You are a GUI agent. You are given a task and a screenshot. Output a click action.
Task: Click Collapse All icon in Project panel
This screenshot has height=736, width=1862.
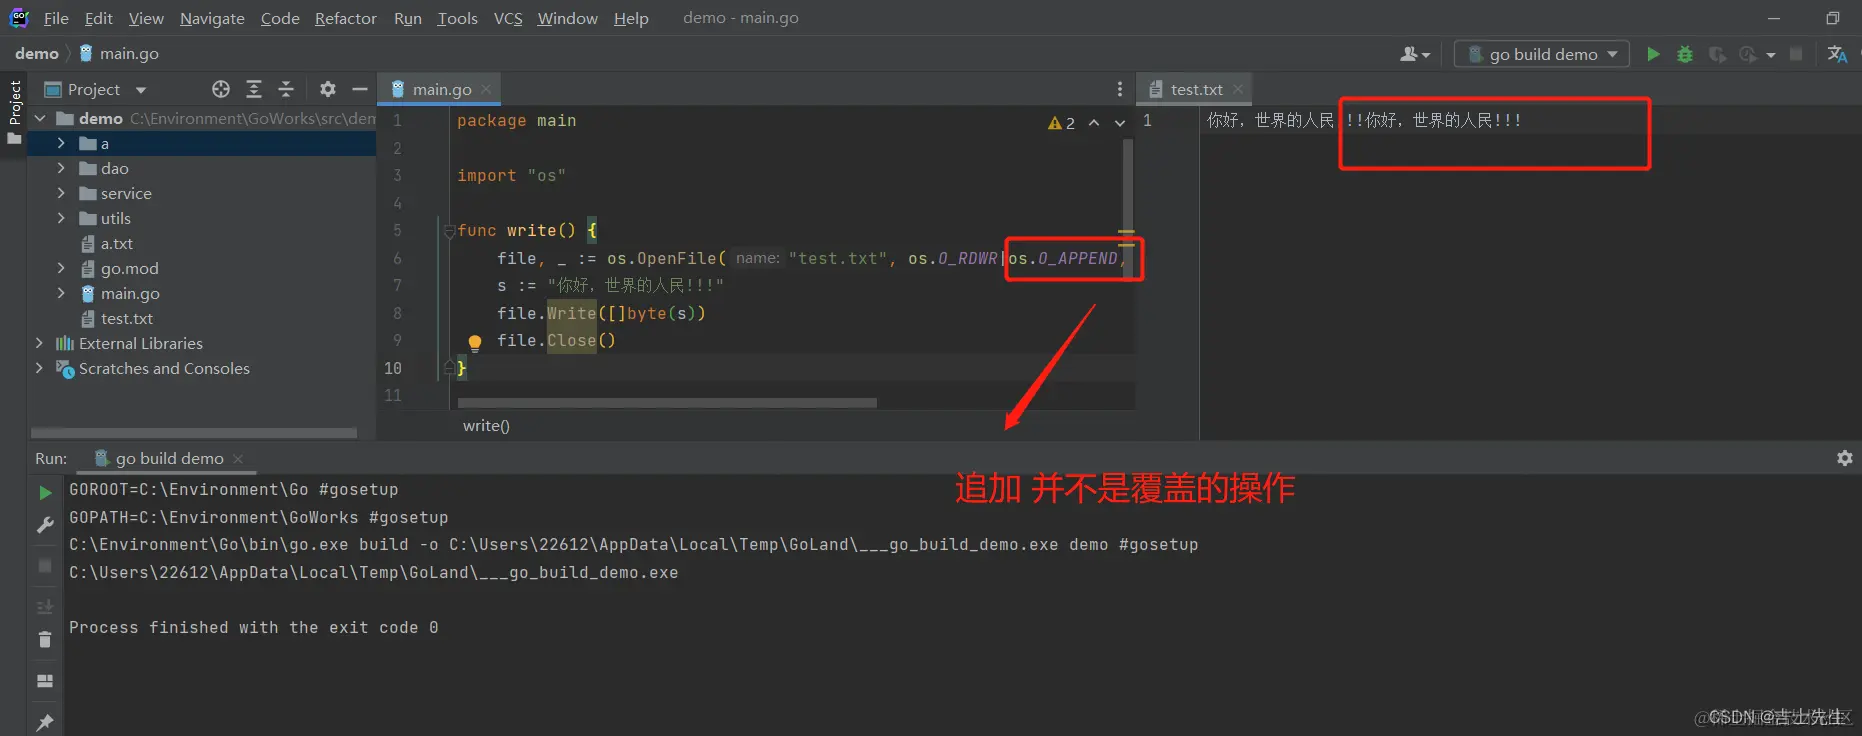click(286, 90)
